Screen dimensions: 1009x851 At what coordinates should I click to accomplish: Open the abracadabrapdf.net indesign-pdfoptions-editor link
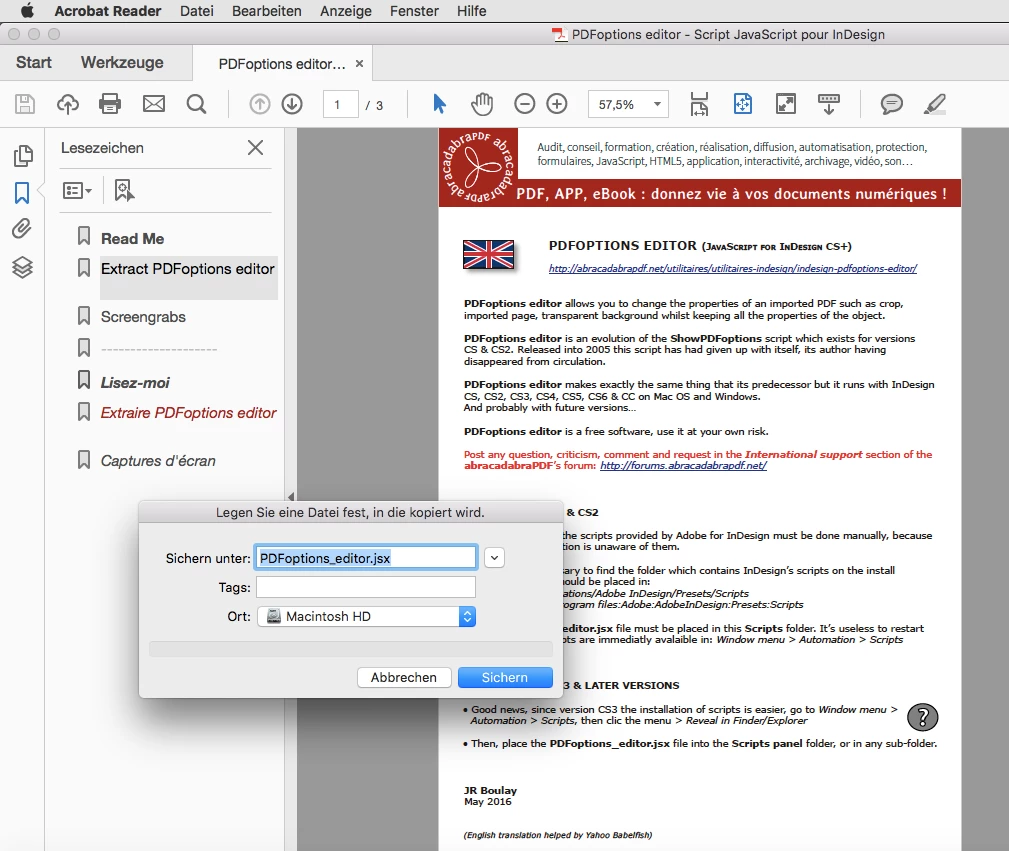click(733, 268)
